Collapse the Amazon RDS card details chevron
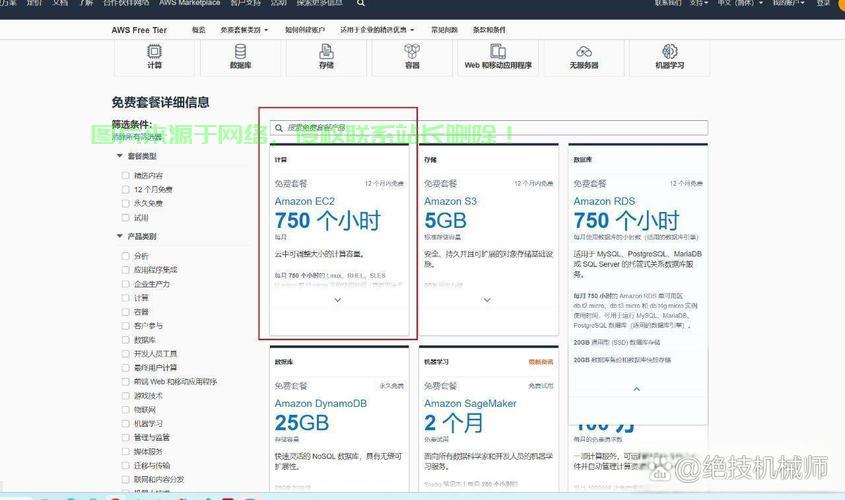The height and width of the screenshot is (500, 845). click(636, 389)
